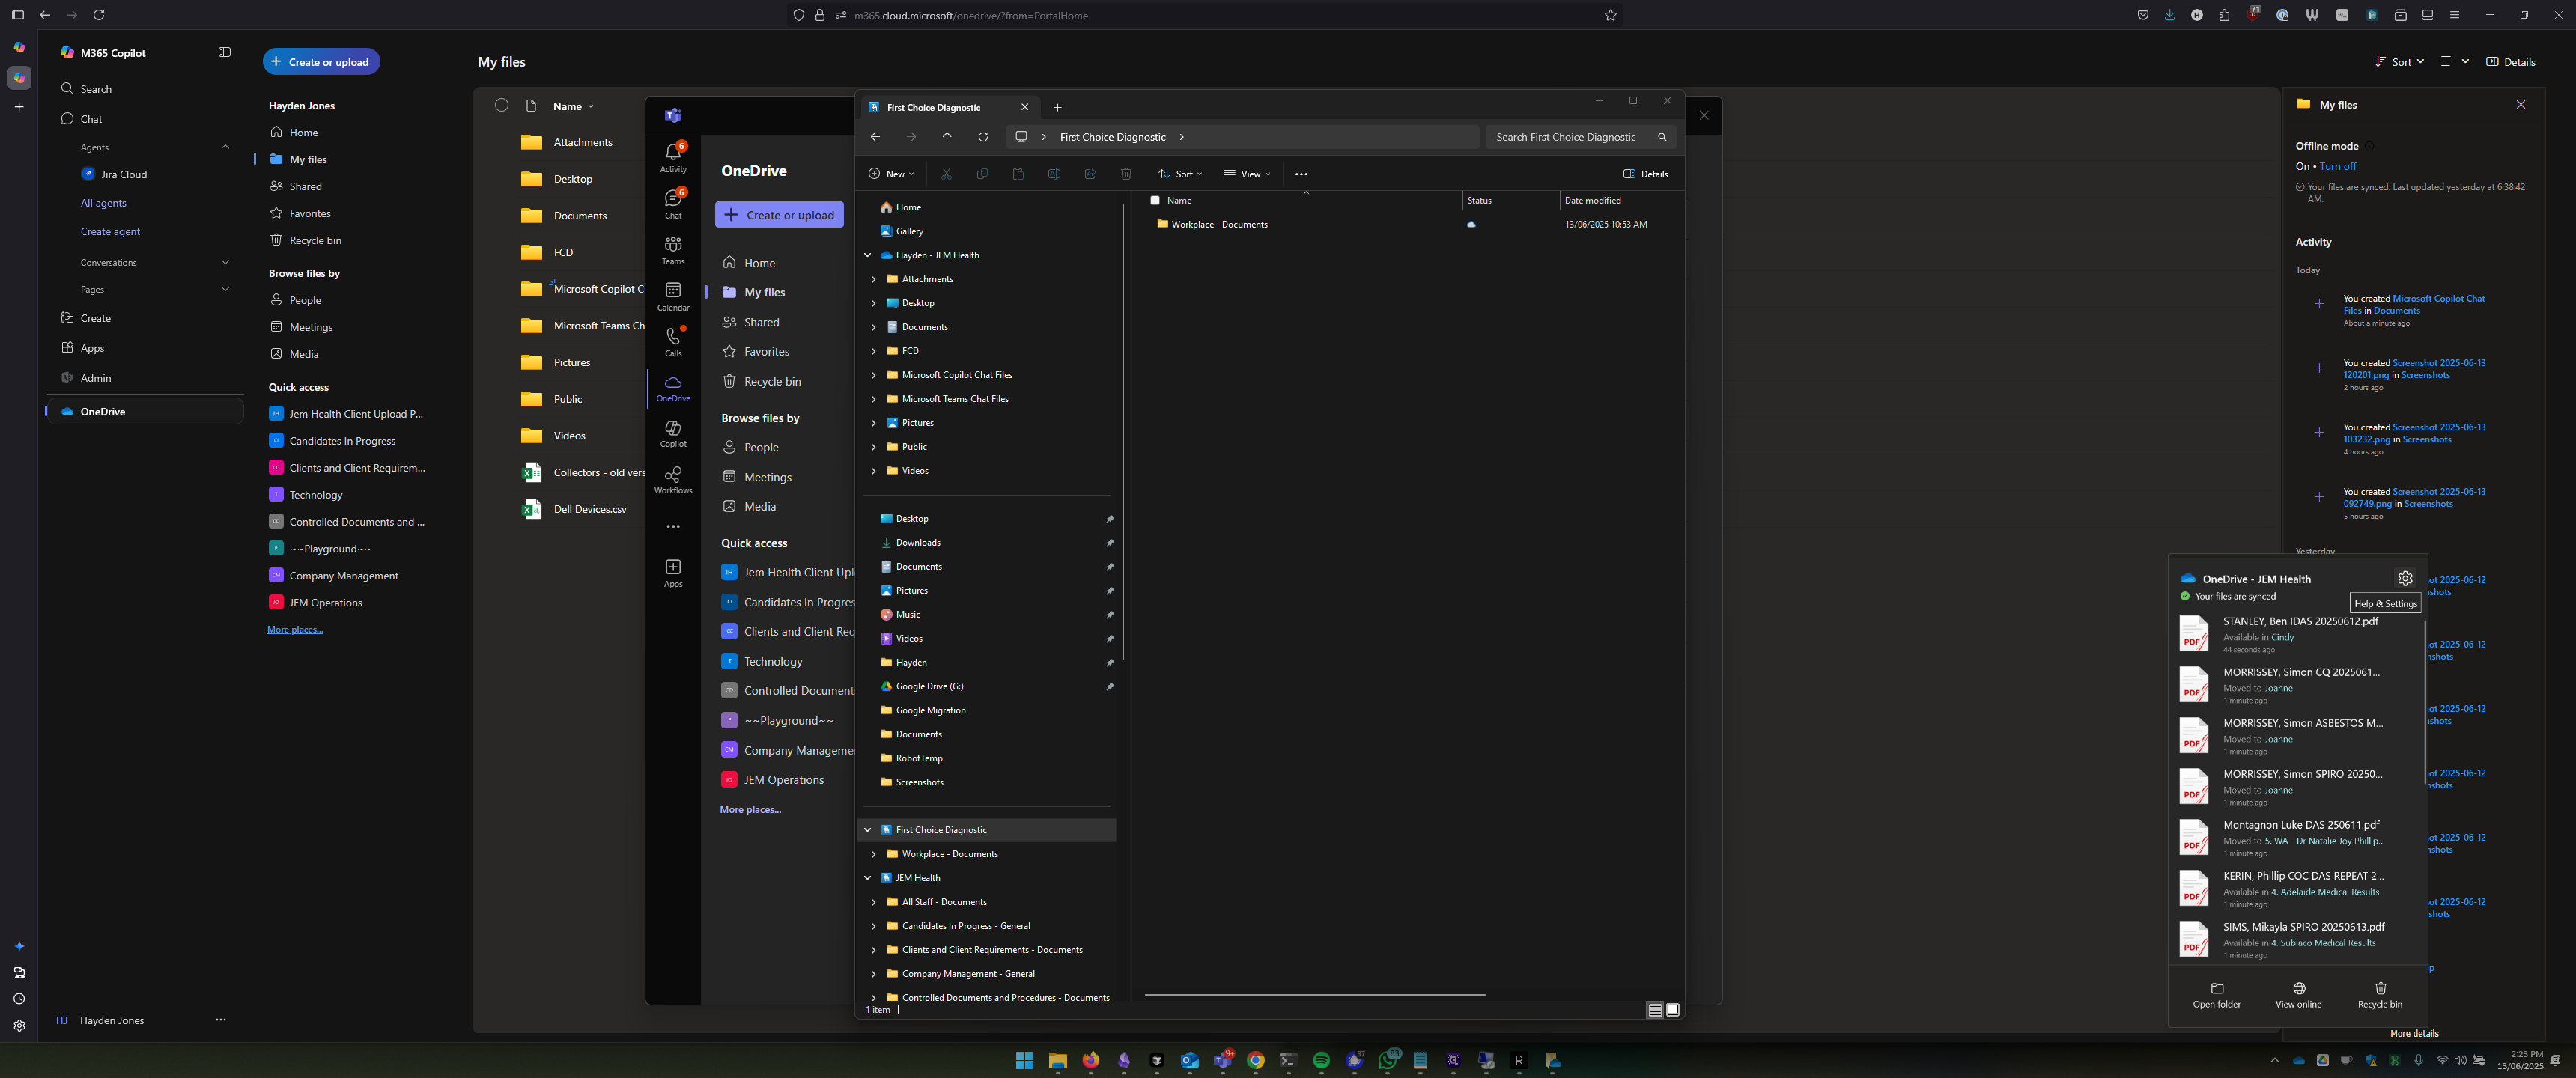The image size is (2576, 1078).
Task: Click the Share icon in File Explorer toolbar
Action: [1090, 174]
